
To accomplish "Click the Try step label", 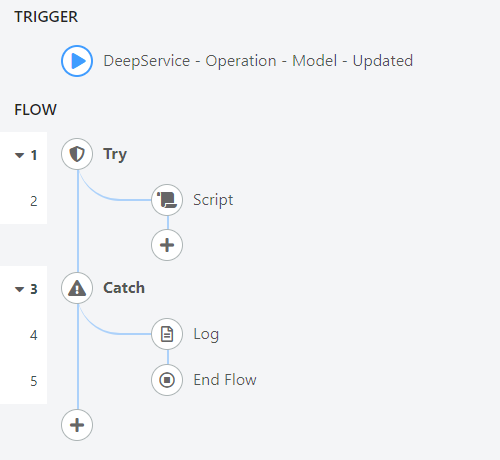I will pos(115,155).
